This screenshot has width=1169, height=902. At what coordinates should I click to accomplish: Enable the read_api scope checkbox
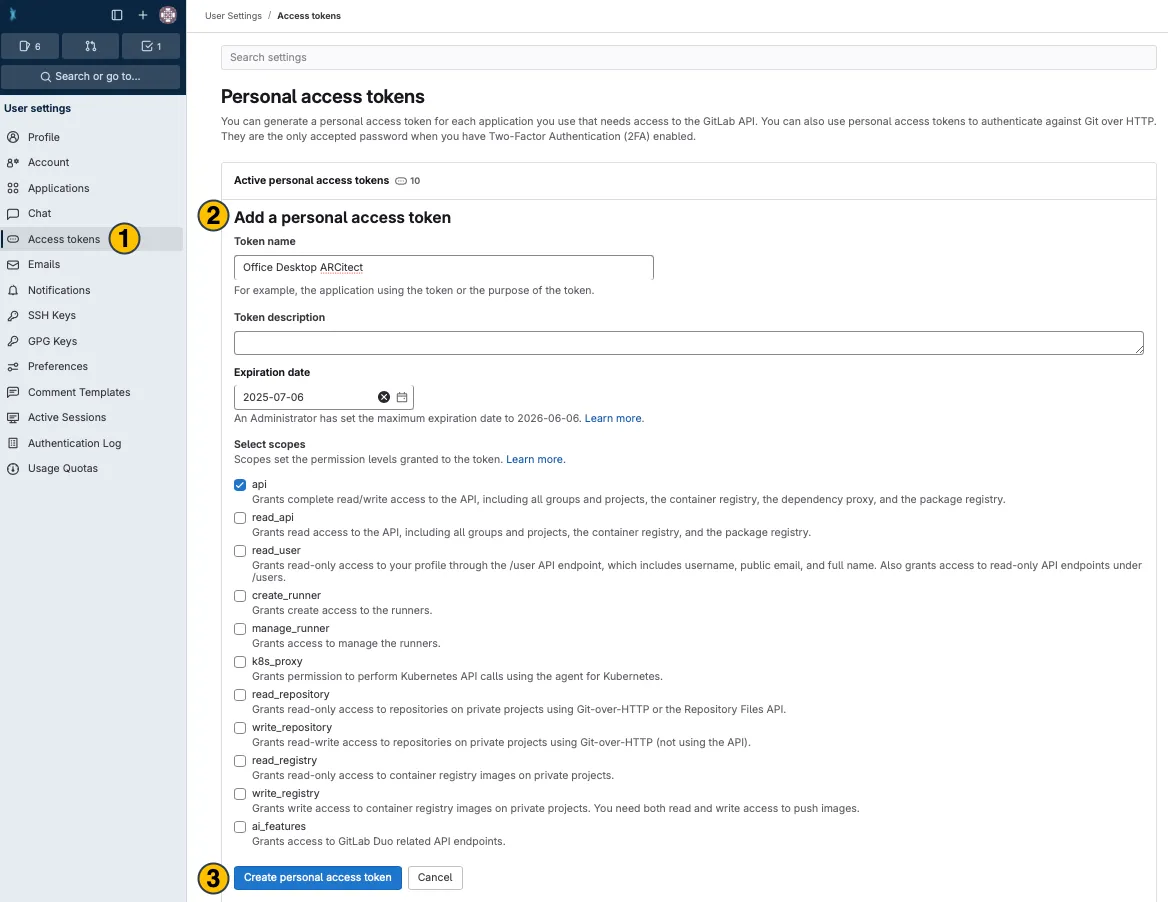(x=240, y=518)
